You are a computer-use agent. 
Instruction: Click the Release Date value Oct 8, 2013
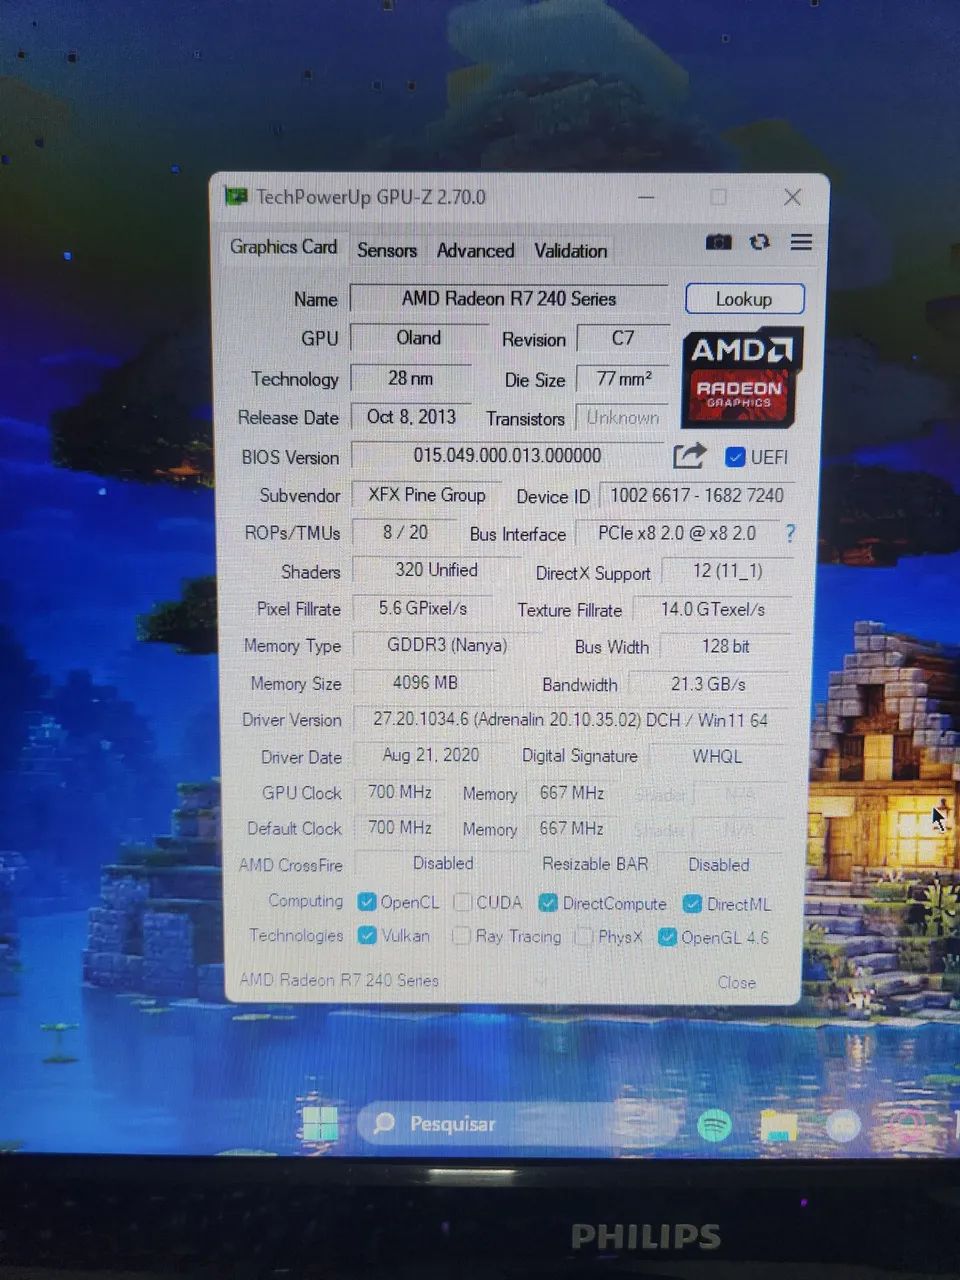coord(411,417)
